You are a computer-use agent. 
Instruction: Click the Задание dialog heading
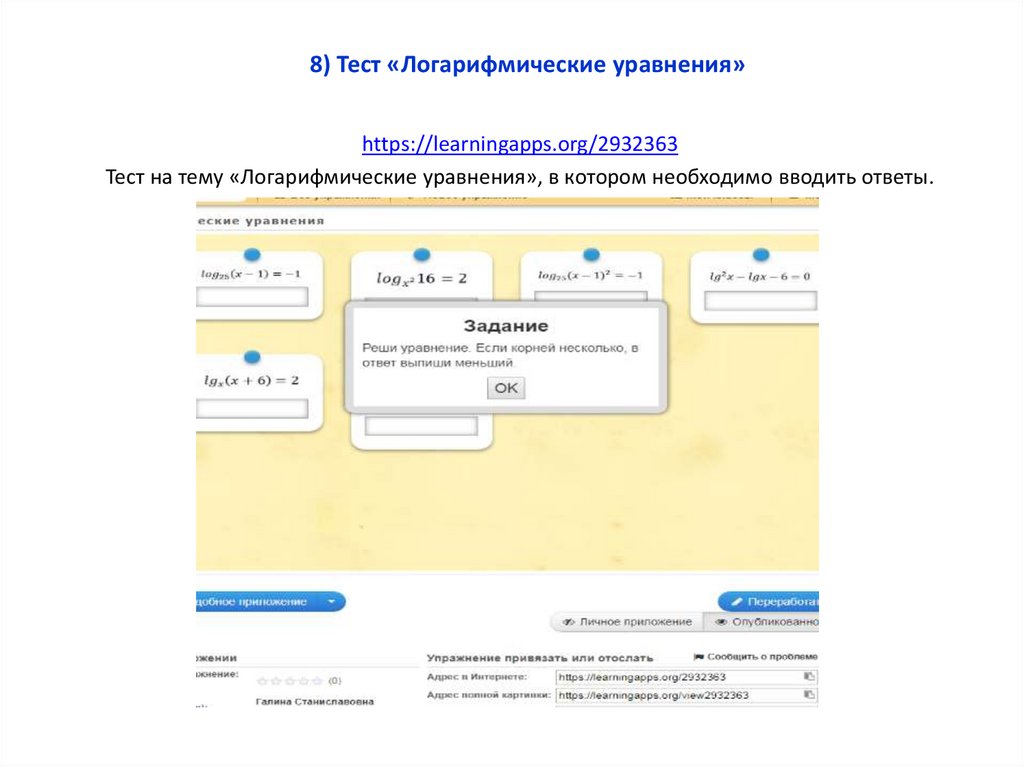(506, 326)
